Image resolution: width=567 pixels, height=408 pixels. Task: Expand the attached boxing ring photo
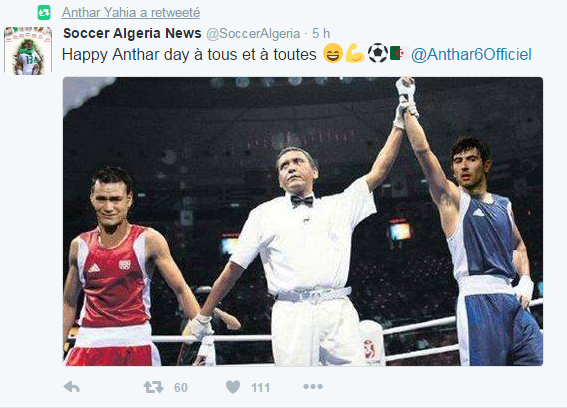pyautogui.click(x=303, y=221)
